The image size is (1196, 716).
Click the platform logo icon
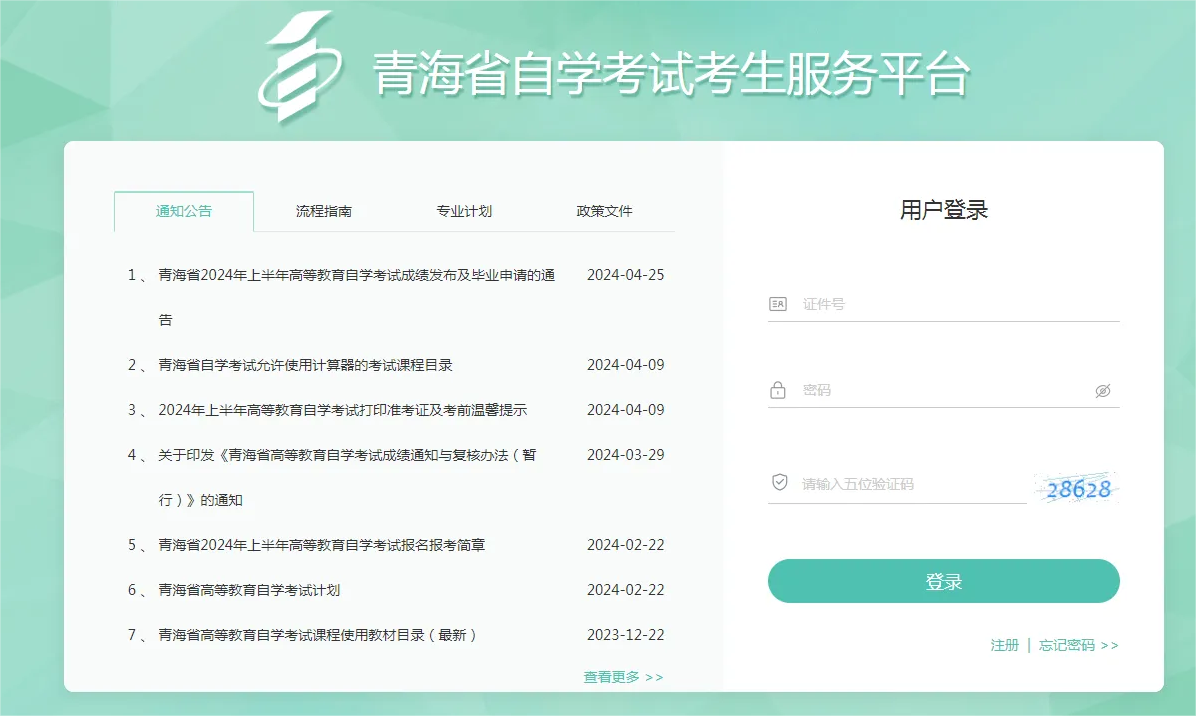coord(298,68)
